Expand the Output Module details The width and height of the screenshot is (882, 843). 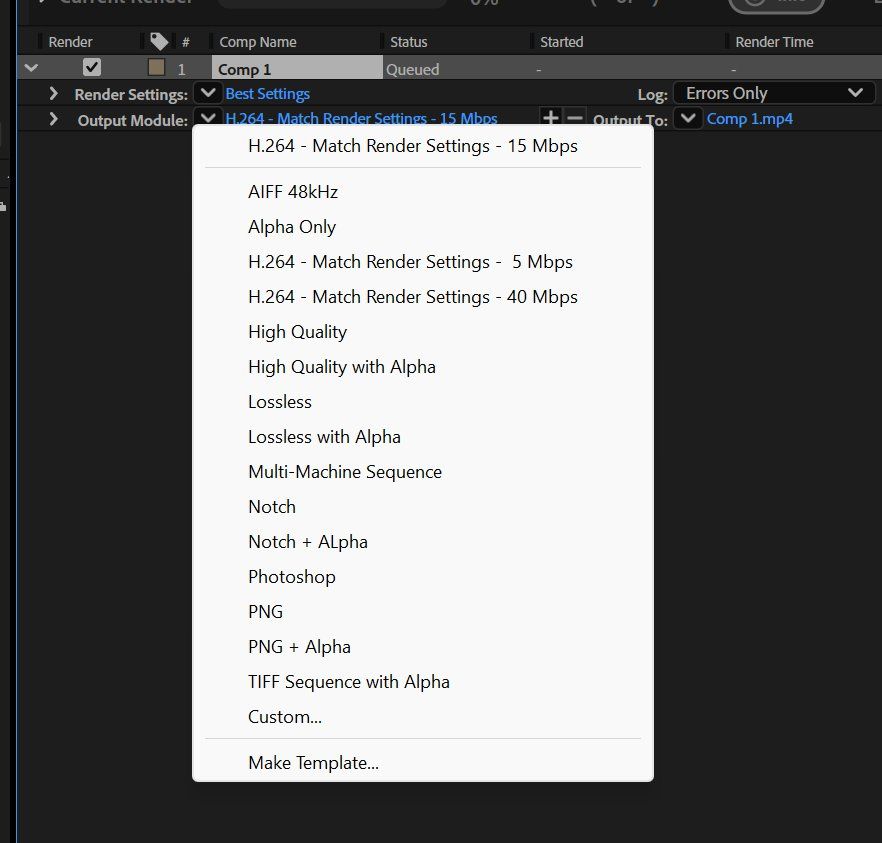click(x=54, y=120)
